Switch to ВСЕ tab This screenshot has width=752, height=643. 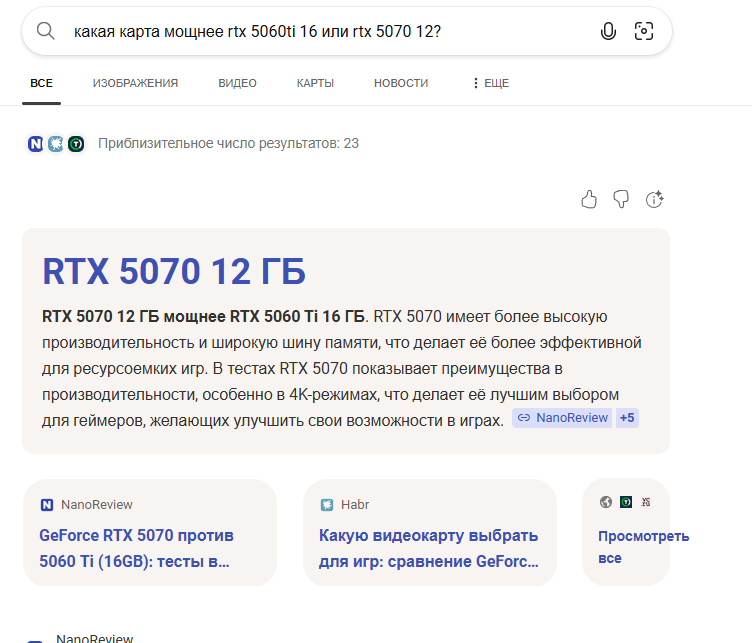point(41,83)
